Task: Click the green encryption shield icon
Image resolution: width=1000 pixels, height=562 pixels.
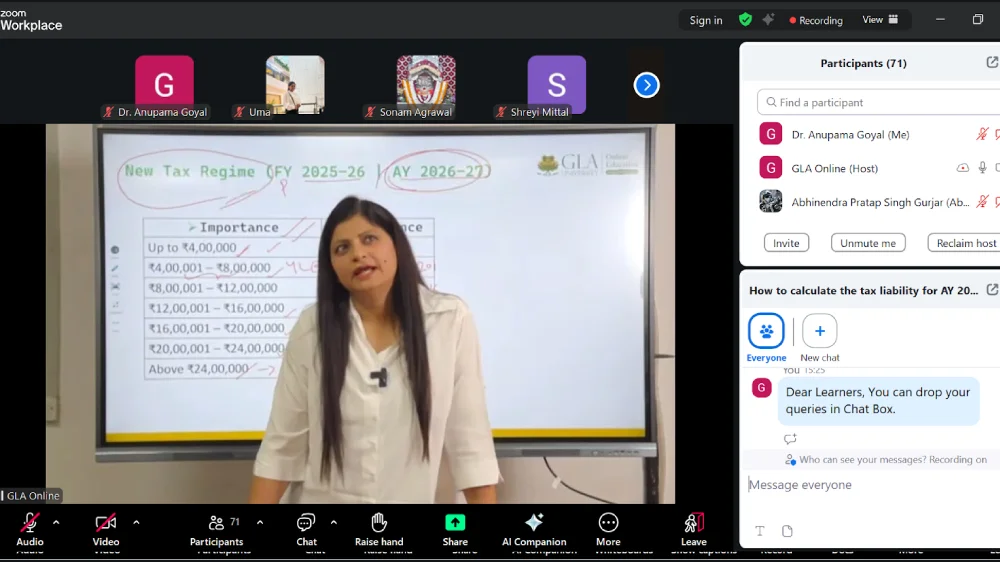Action: (x=745, y=19)
